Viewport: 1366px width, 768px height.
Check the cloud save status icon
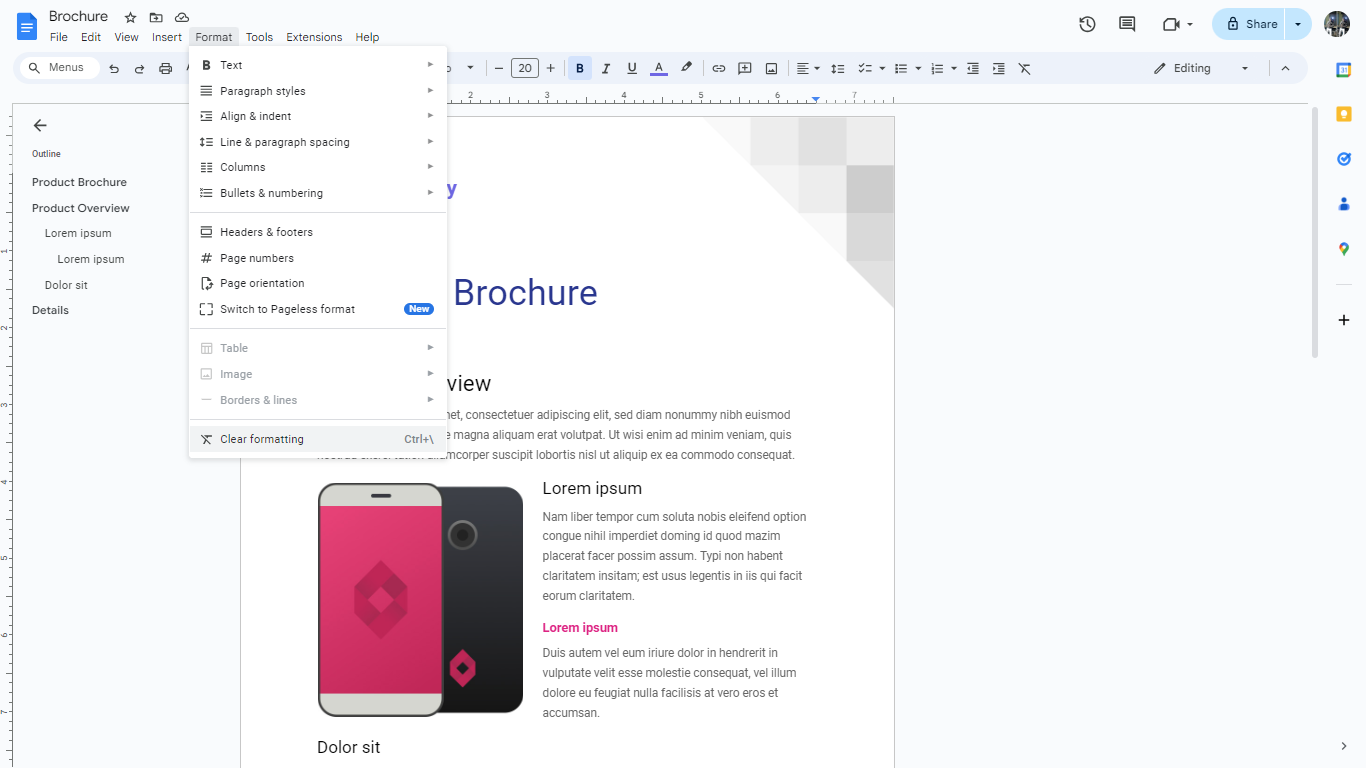pos(182,17)
